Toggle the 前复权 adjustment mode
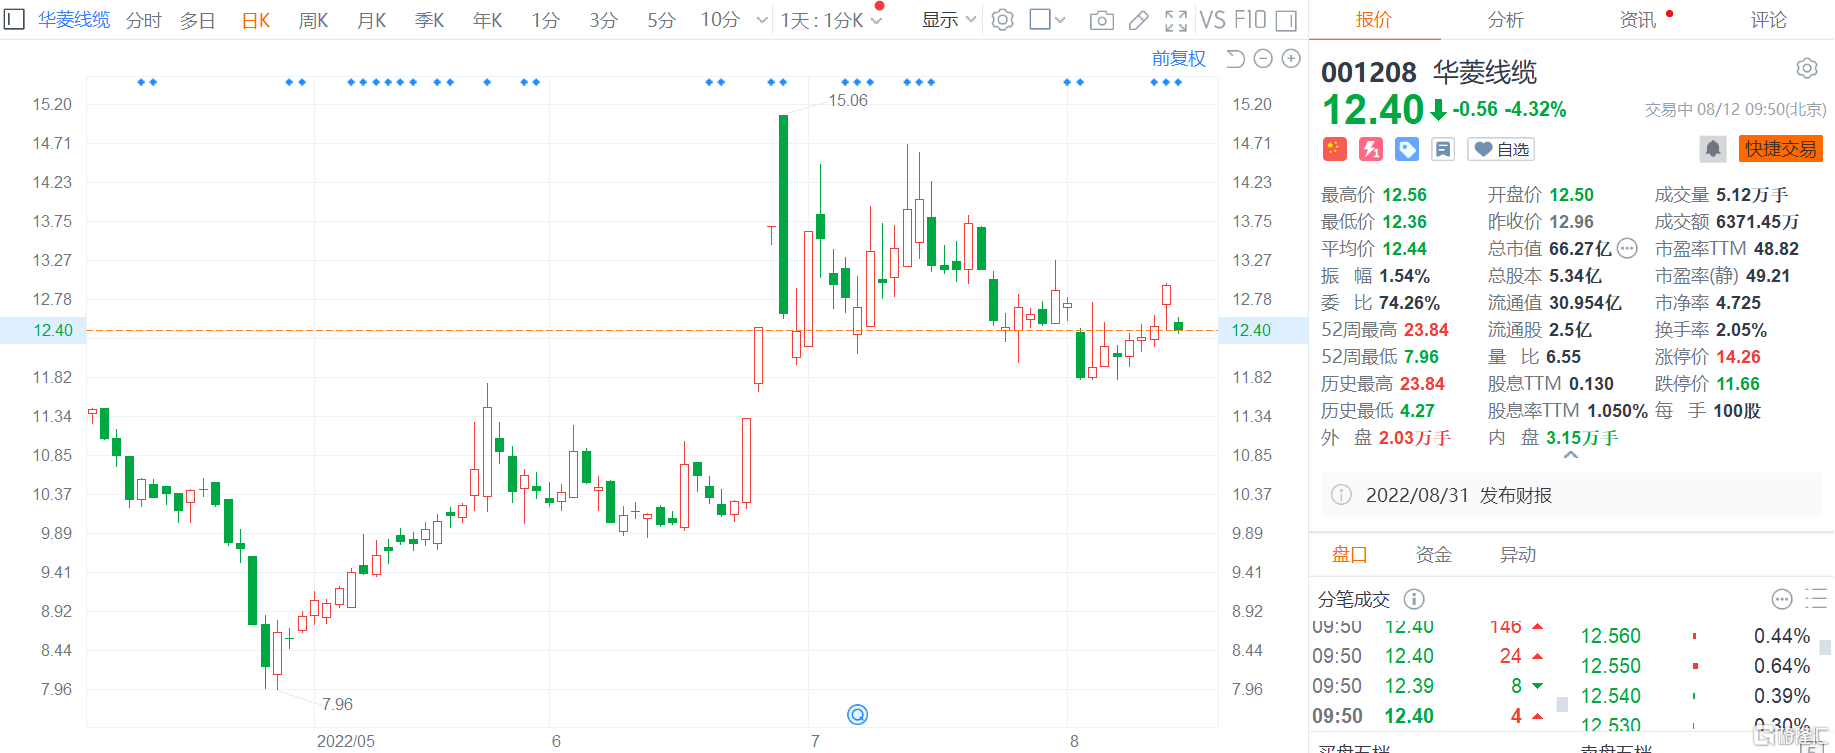 (1179, 59)
